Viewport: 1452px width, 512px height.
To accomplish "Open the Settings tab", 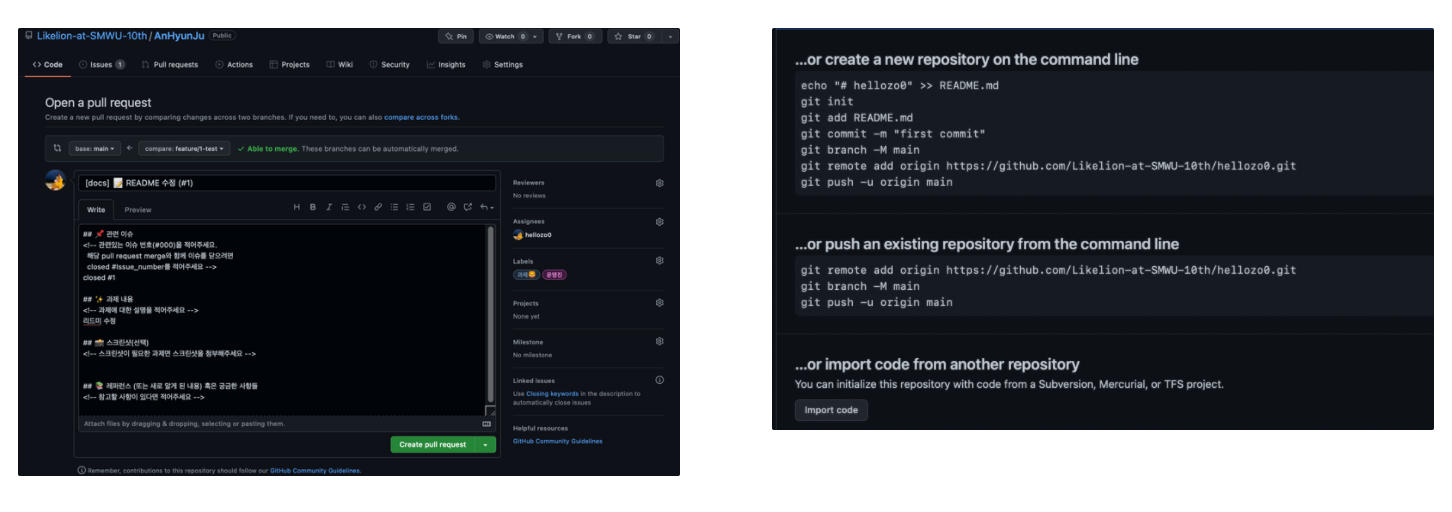I will [503, 64].
